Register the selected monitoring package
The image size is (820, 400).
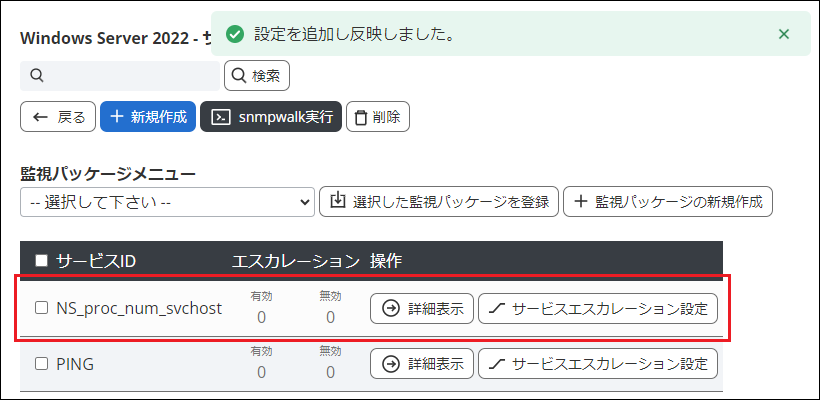coord(439,201)
